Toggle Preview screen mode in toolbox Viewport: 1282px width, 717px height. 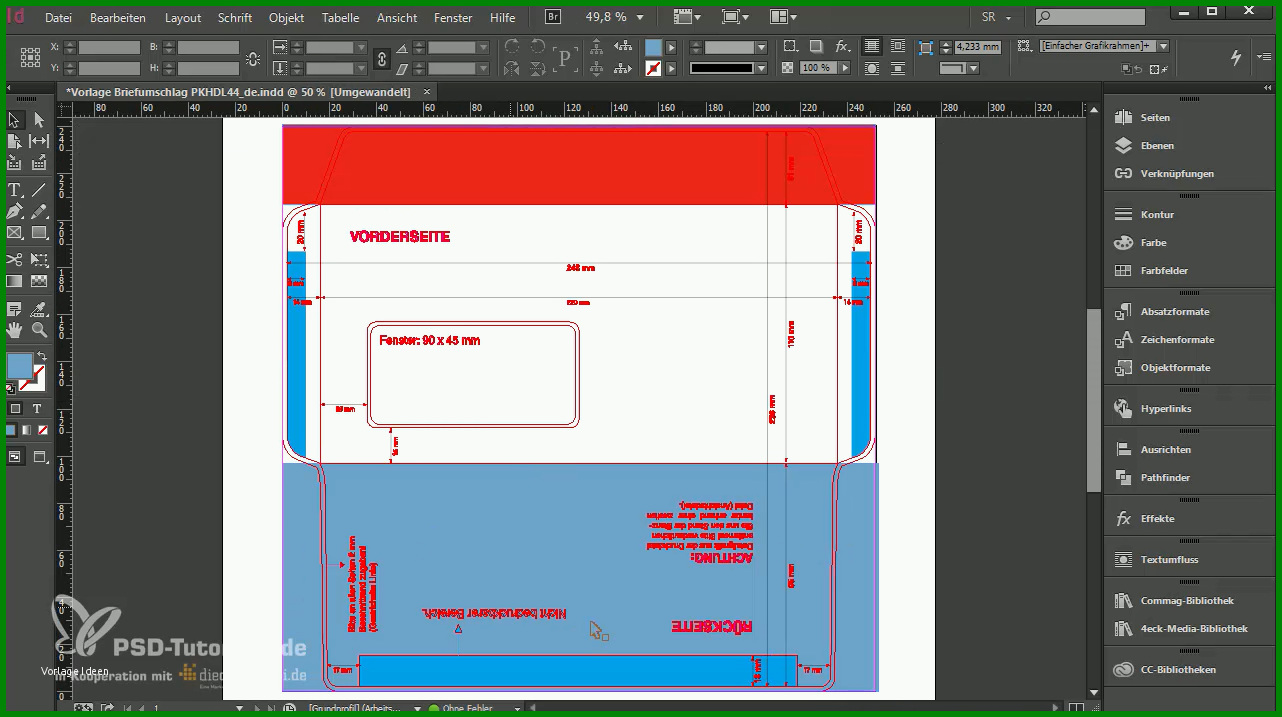[40, 457]
